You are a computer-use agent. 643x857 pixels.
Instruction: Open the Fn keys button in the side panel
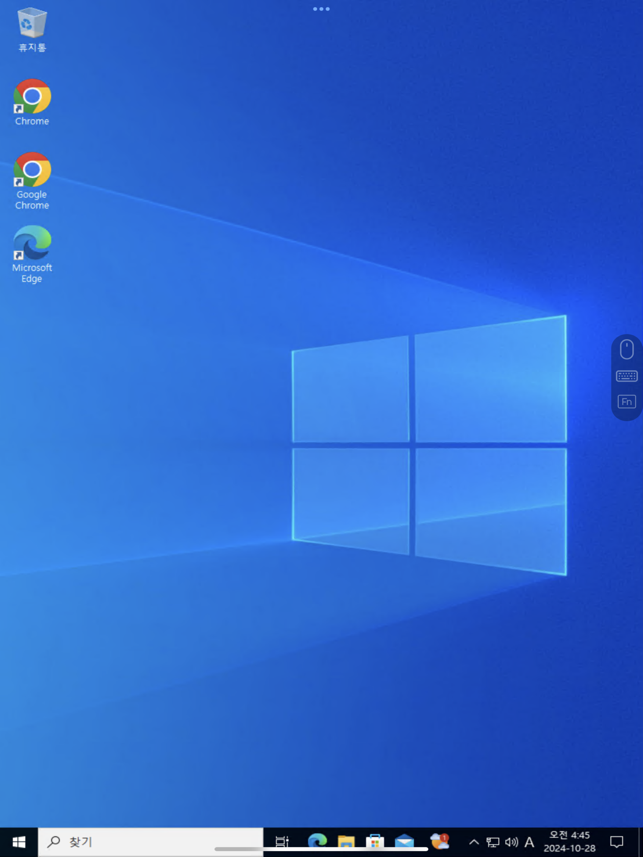click(x=627, y=402)
